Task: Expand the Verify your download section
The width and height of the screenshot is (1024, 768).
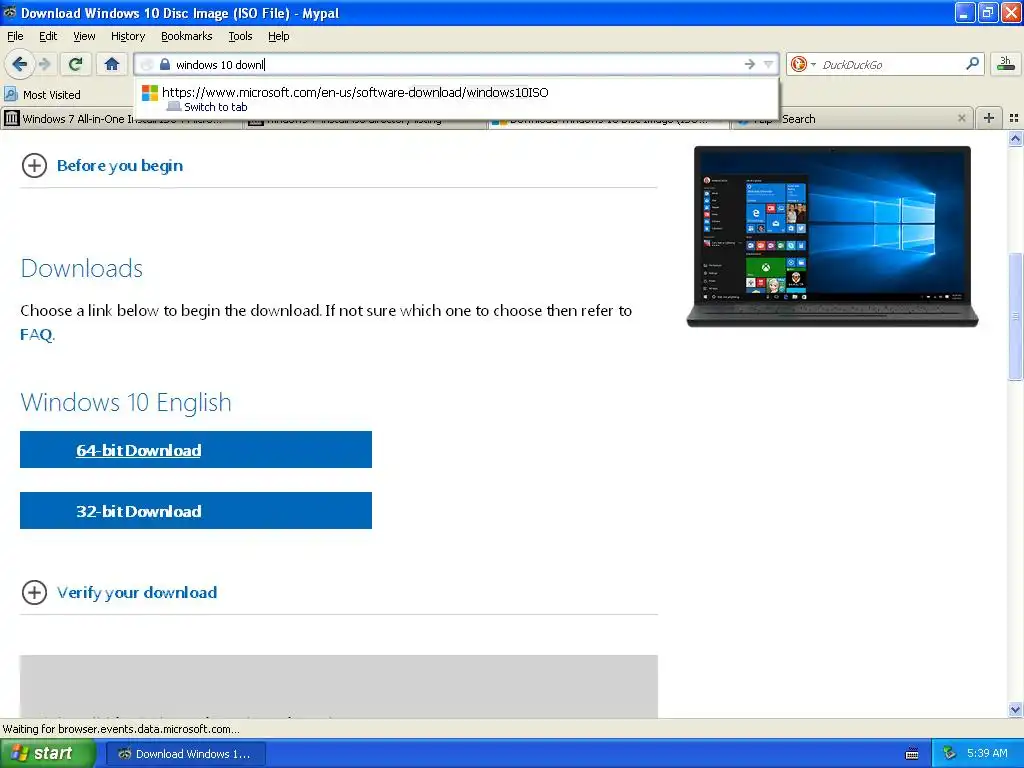Action: click(x=120, y=592)
